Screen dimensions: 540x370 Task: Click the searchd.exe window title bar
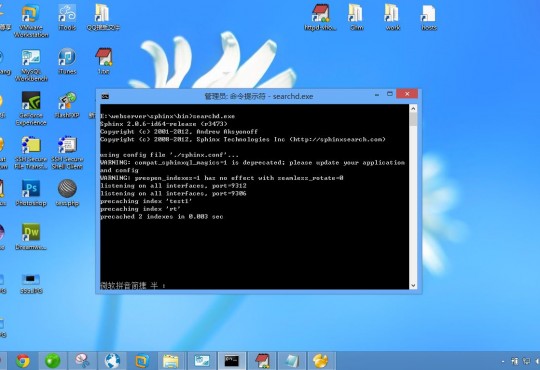pyautogui.click(x=259, y=96)
